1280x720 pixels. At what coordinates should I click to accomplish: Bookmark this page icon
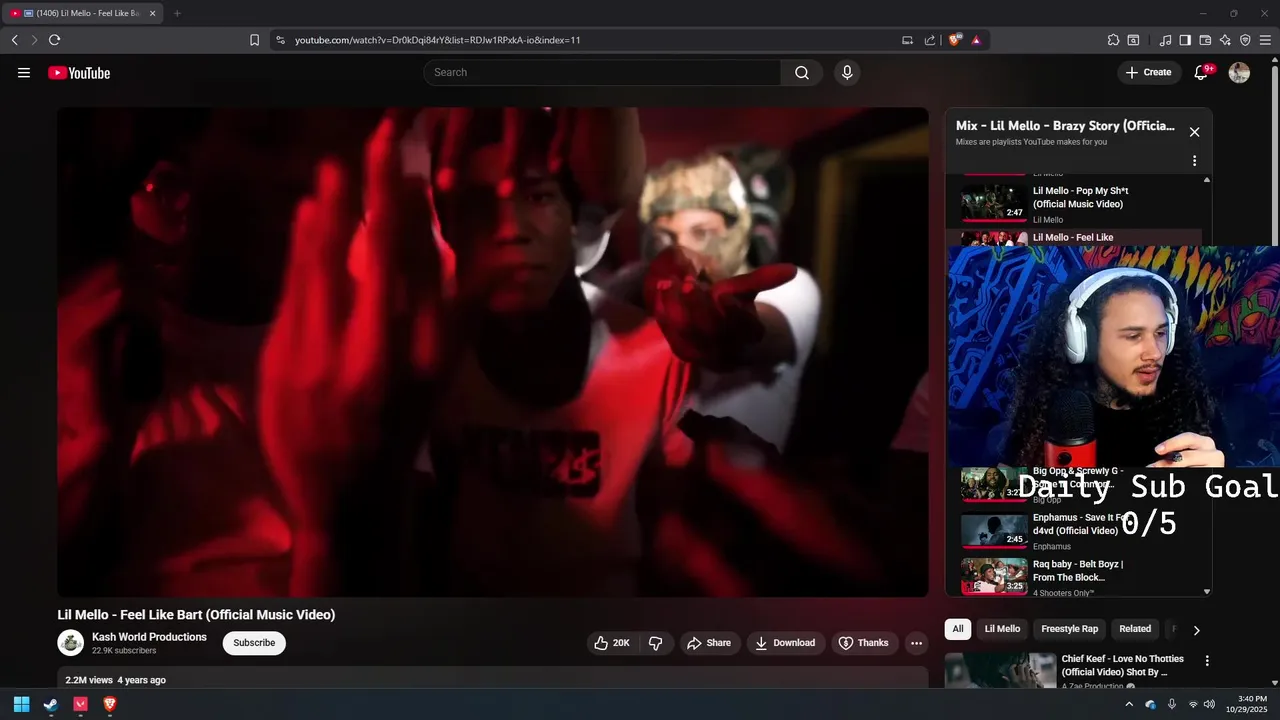[x=254, y=40]
